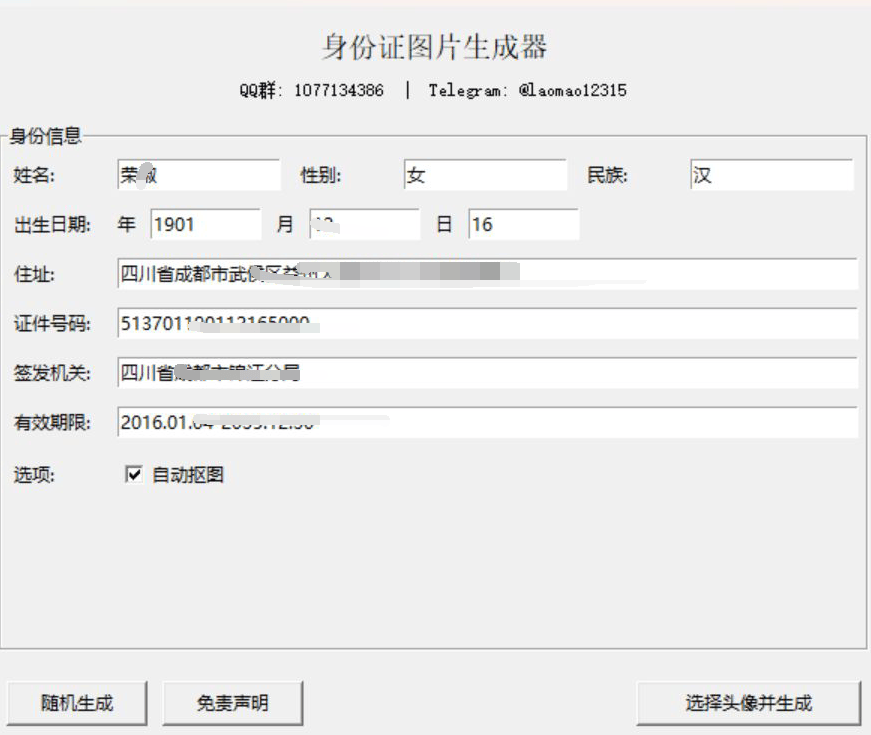This screenshot has height=735, width=871.
Task: Click the 随机生成 button
Action: click(x=77, y=703)
